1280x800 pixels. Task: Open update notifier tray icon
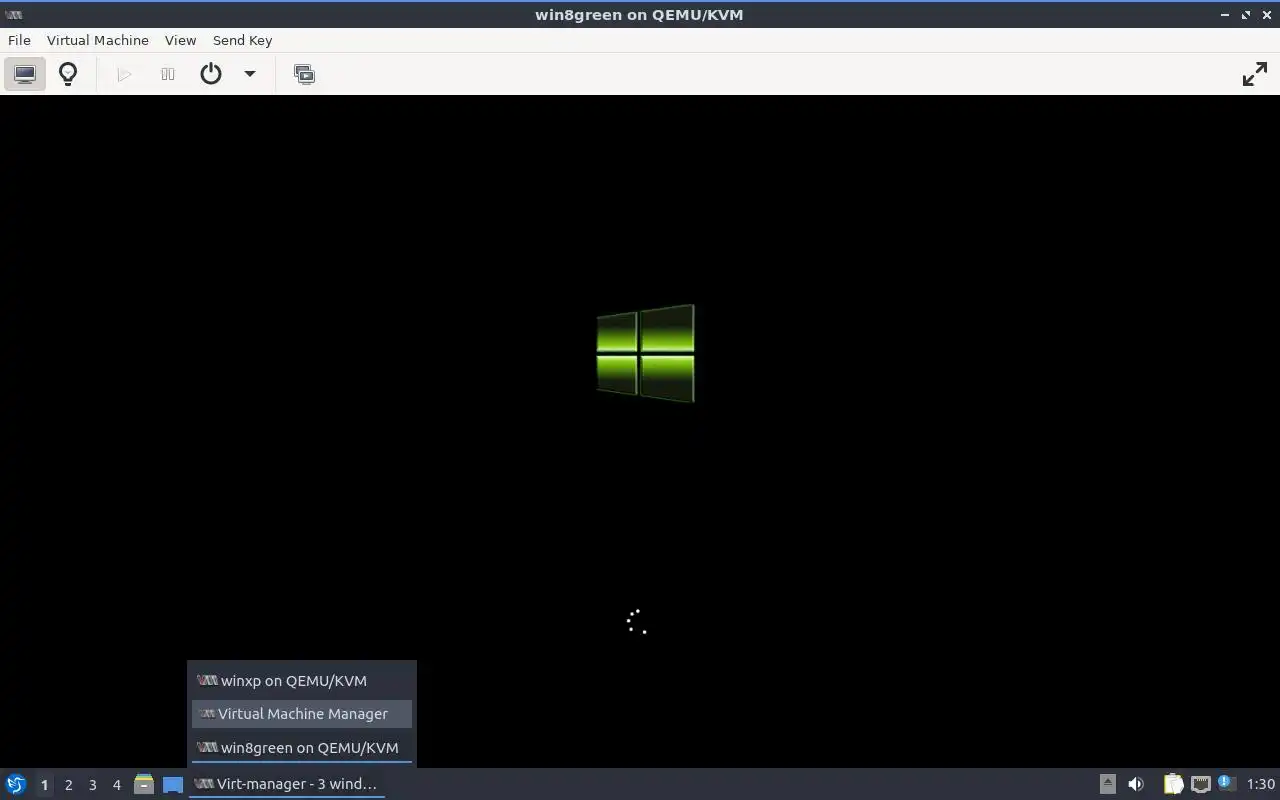click(1226, 783)
